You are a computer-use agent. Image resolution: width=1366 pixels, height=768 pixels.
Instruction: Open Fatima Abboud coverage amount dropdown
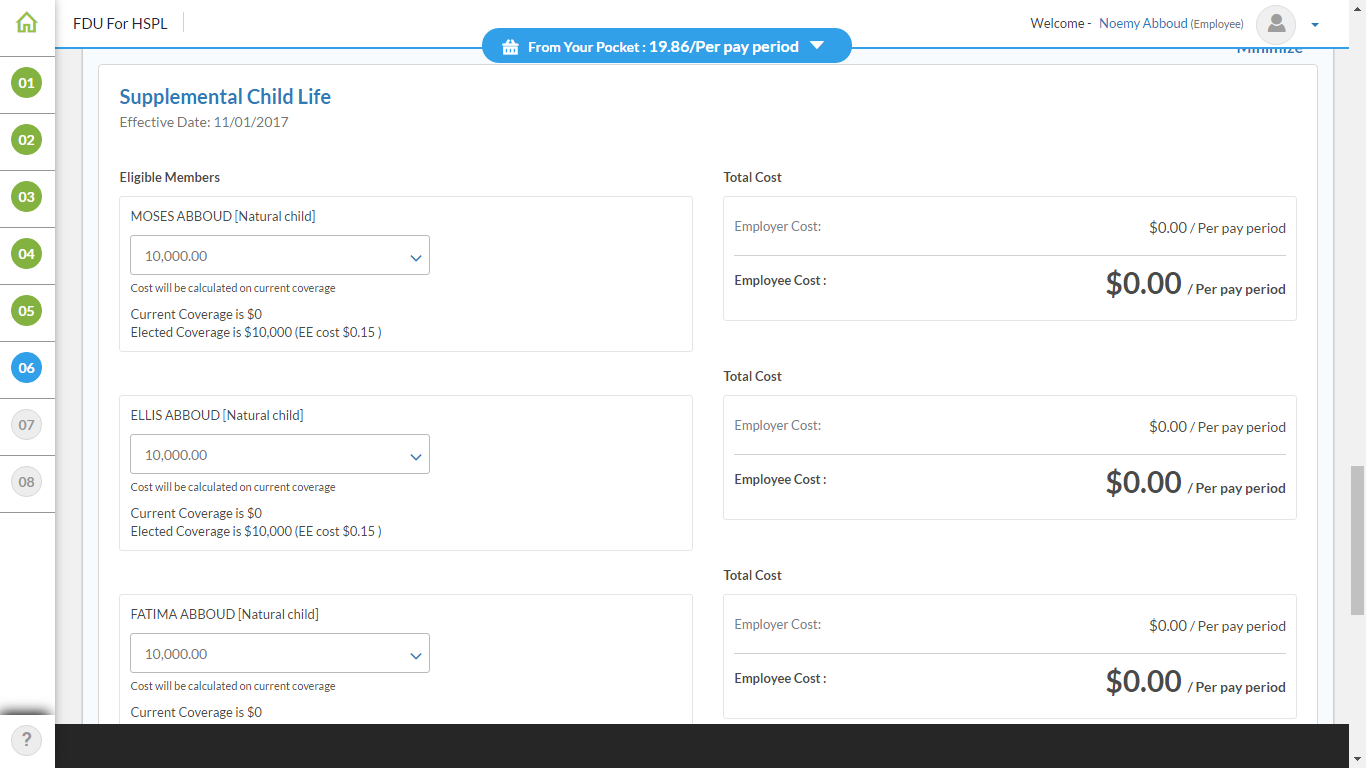[280, 653]
